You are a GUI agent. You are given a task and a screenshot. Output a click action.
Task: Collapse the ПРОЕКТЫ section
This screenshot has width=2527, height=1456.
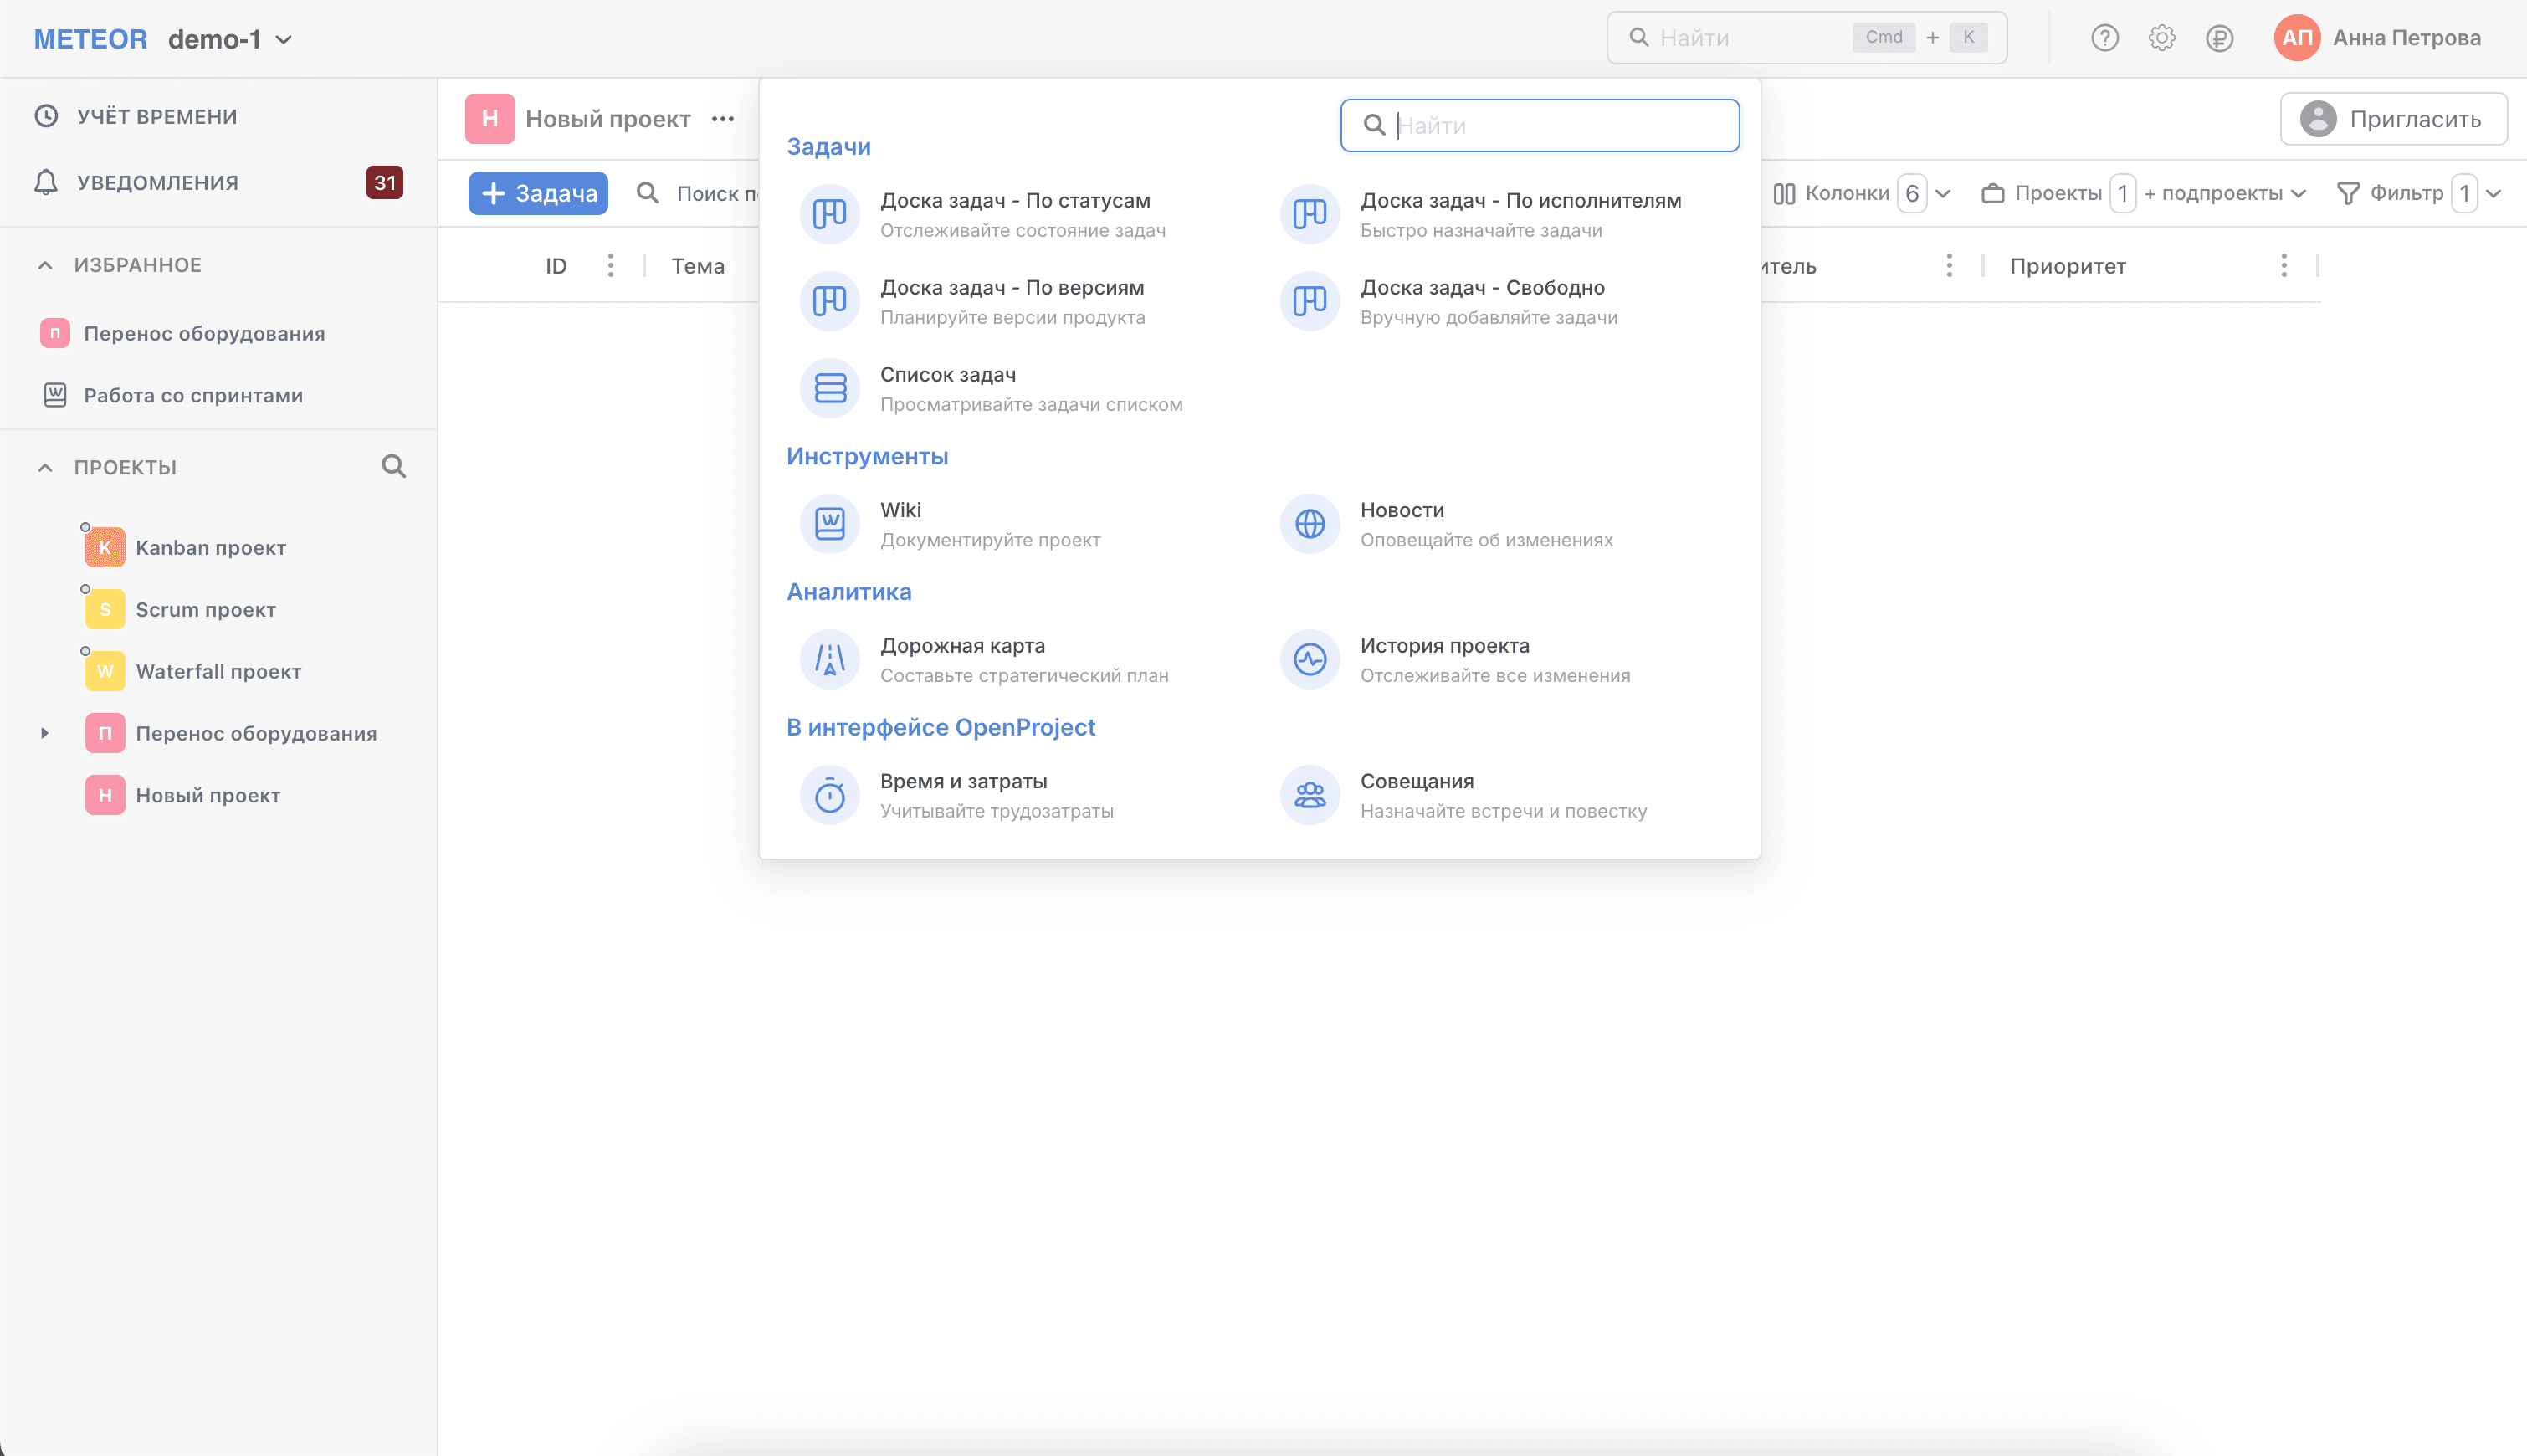[x=45, y=467]
